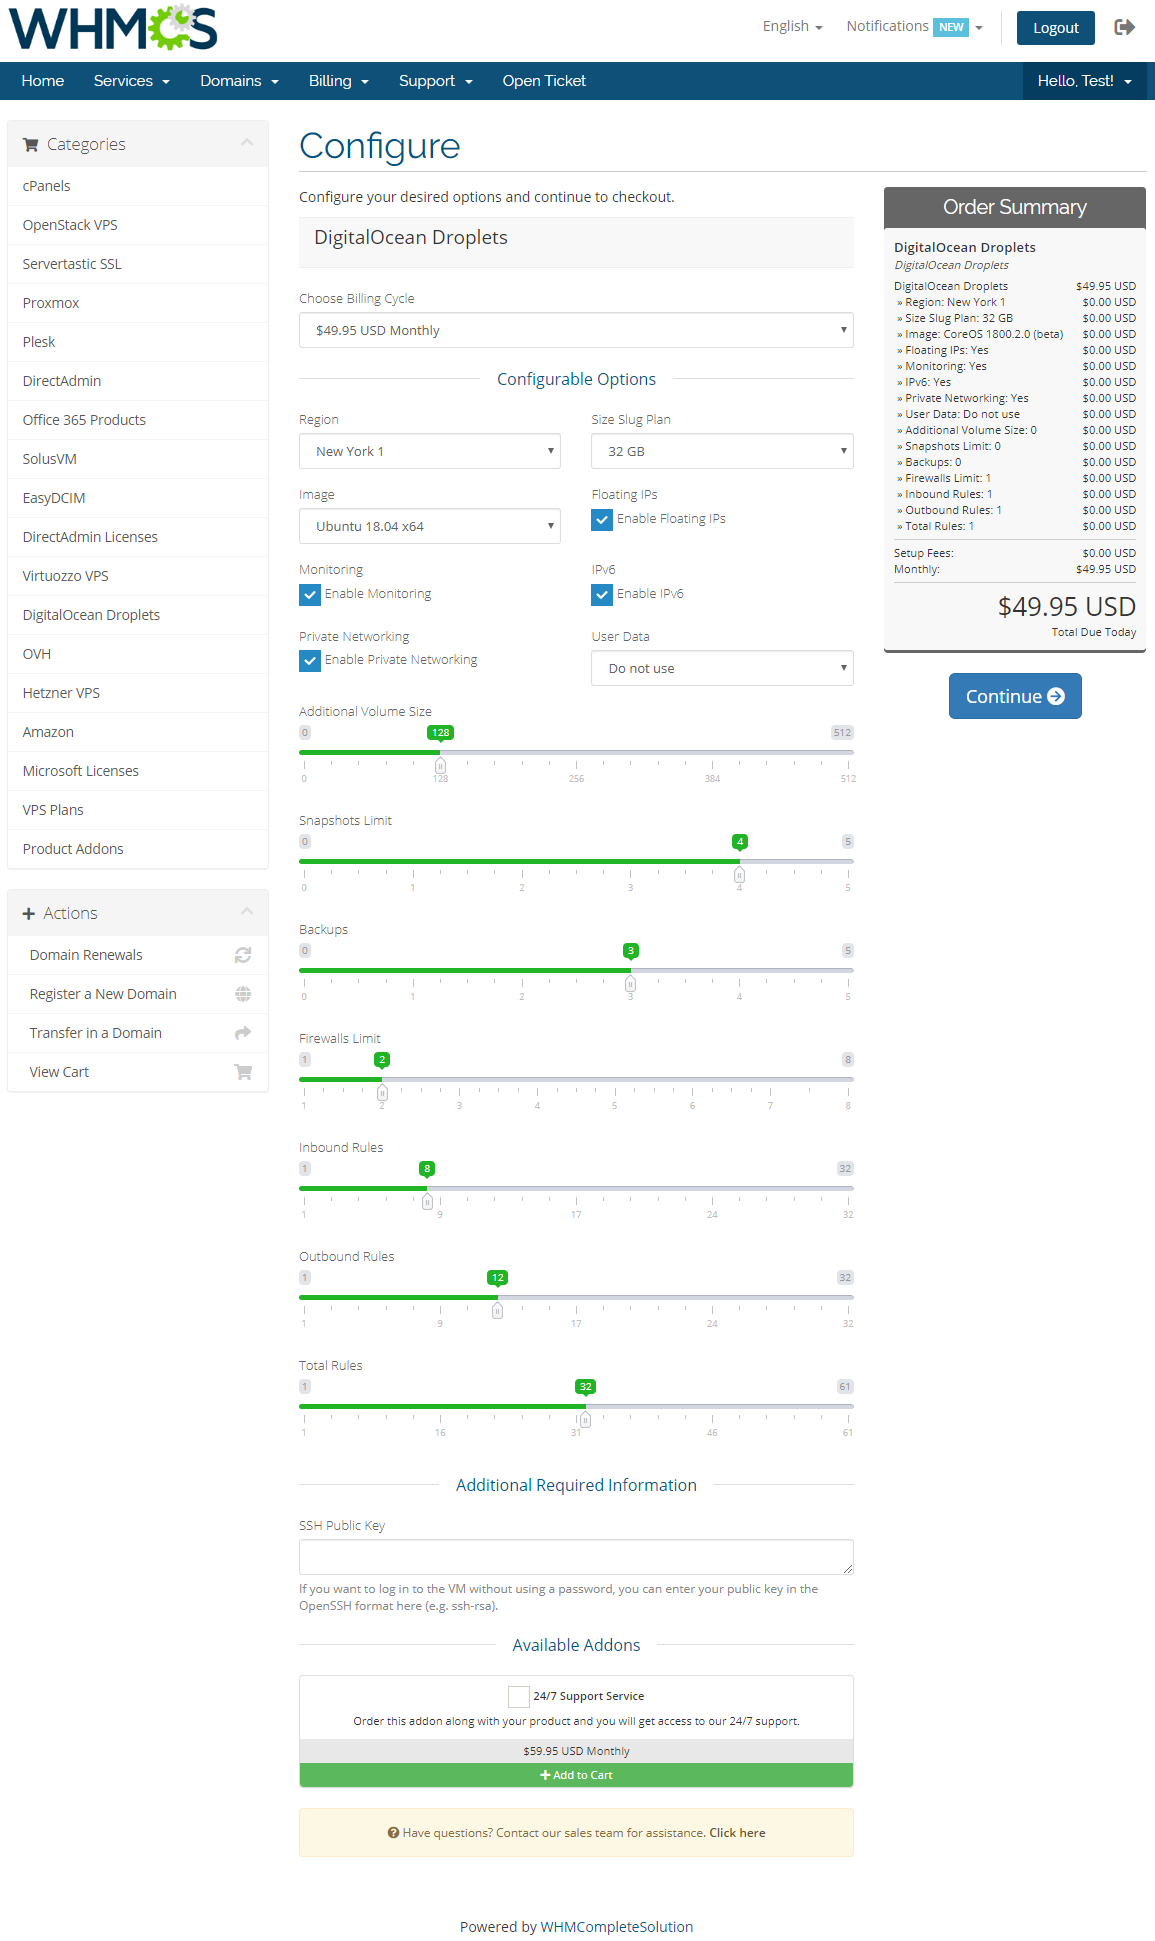Open the Region dropdown showing New York 1
This screenshot has height=1941, width=1155.
pyautogui.click(x=430, y=451)
